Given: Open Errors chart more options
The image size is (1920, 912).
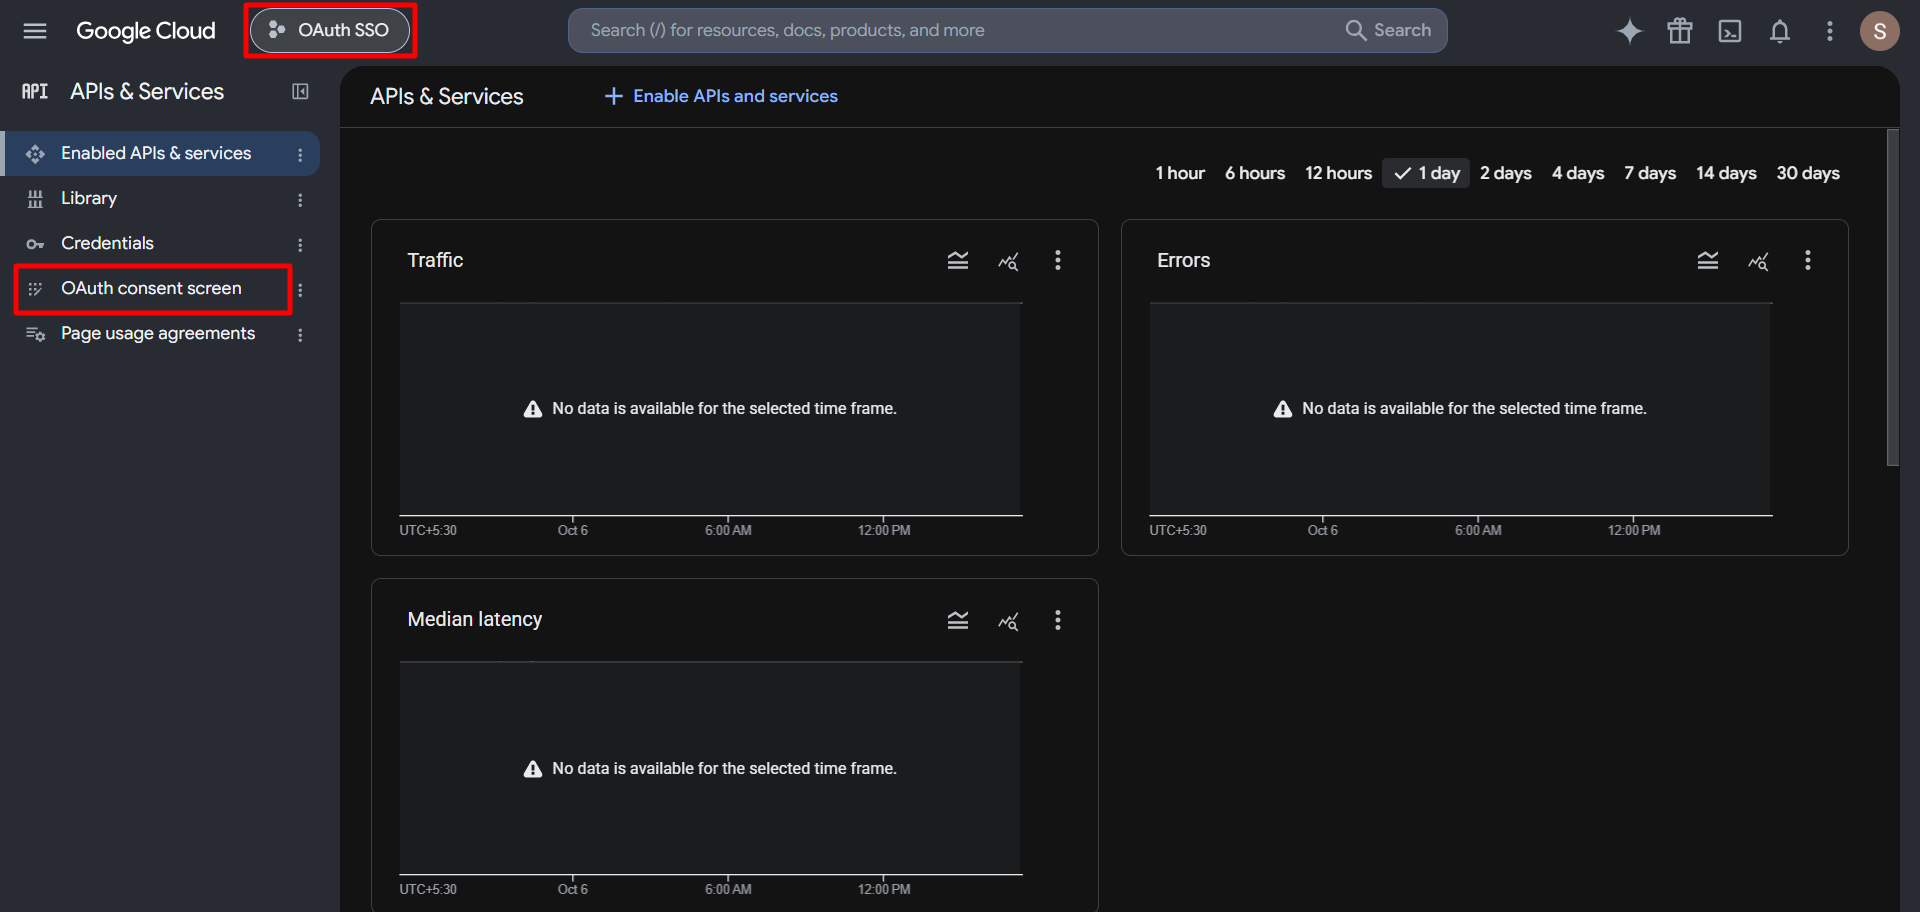Looking at the screenshot, I should pos(1808,261).
